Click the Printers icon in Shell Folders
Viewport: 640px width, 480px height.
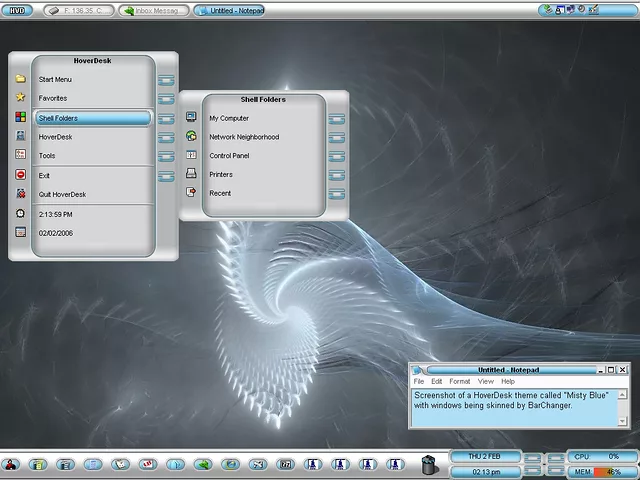tap(191, 174)
